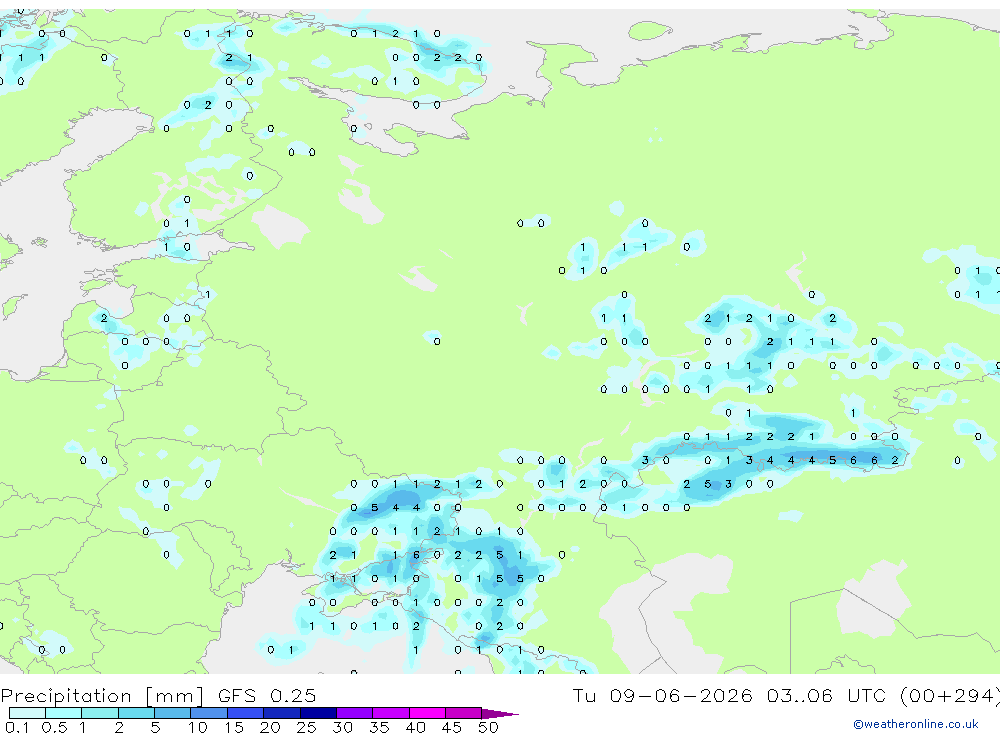Image resolution: width=1000 pixels, height=733 pixels.
Task: Click the legend label '35'
Action: (379, 727)
